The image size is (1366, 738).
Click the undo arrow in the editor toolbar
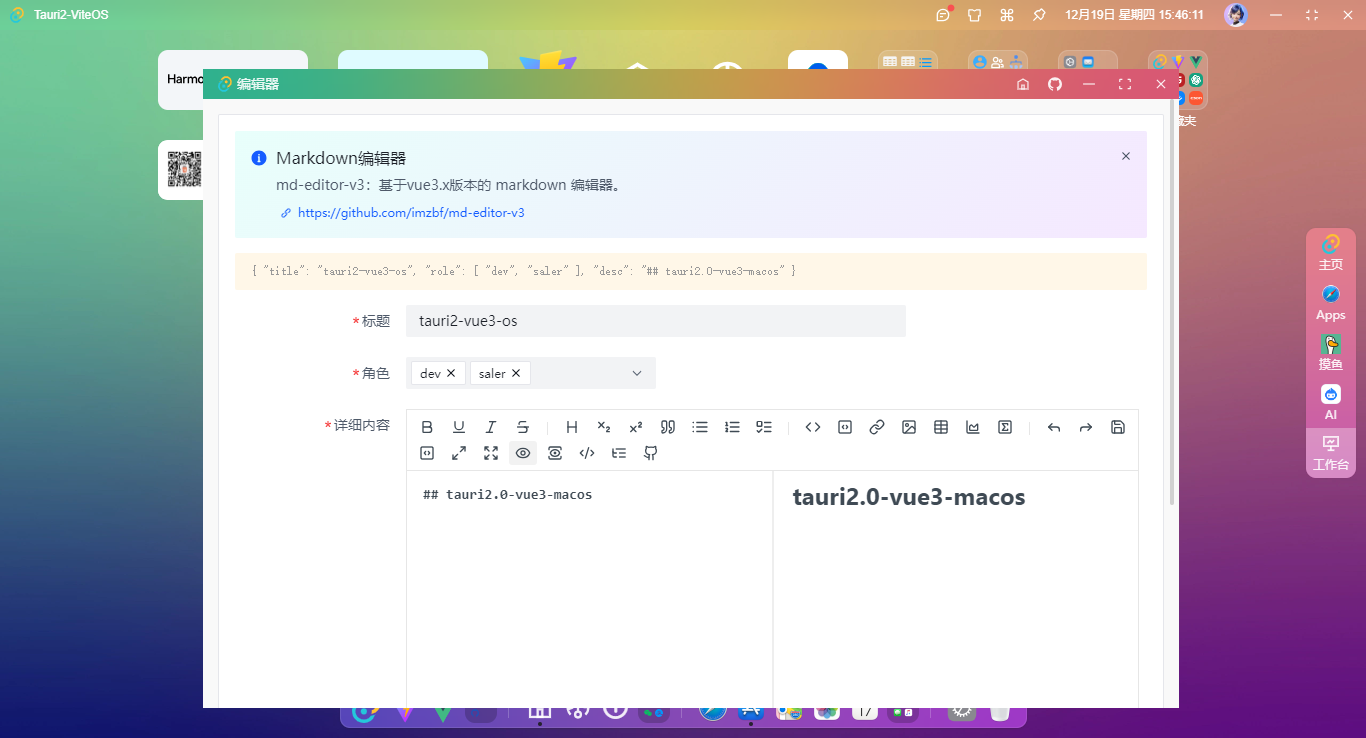[1054, 427]
